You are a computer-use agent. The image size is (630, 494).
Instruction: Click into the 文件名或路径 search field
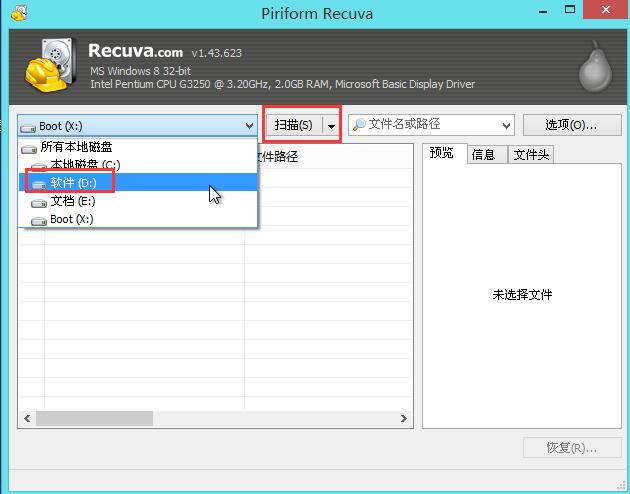point(430,125)
